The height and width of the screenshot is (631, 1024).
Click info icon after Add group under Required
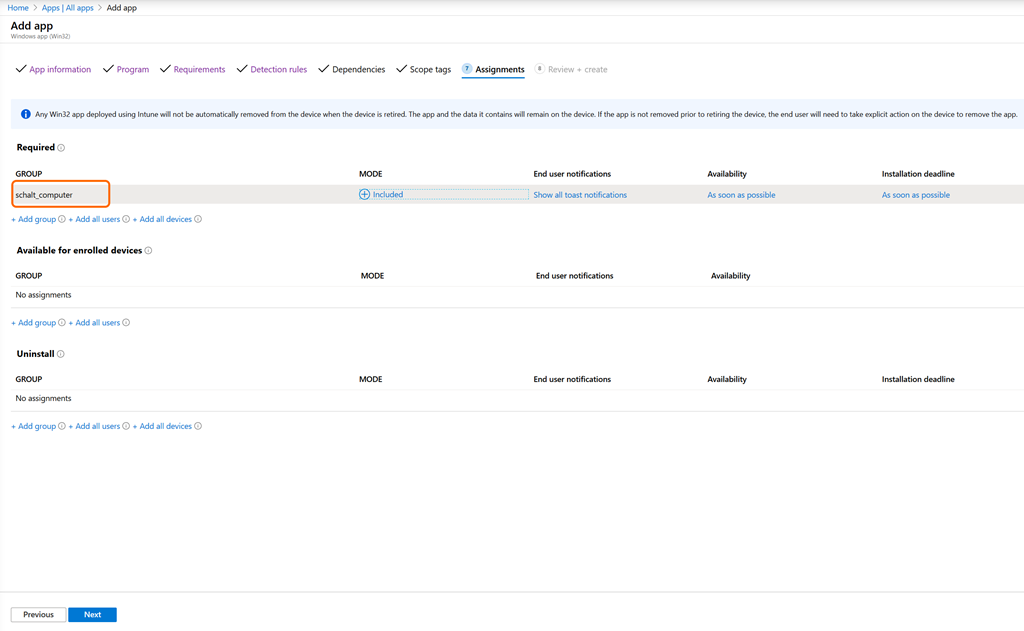point(62,219)
